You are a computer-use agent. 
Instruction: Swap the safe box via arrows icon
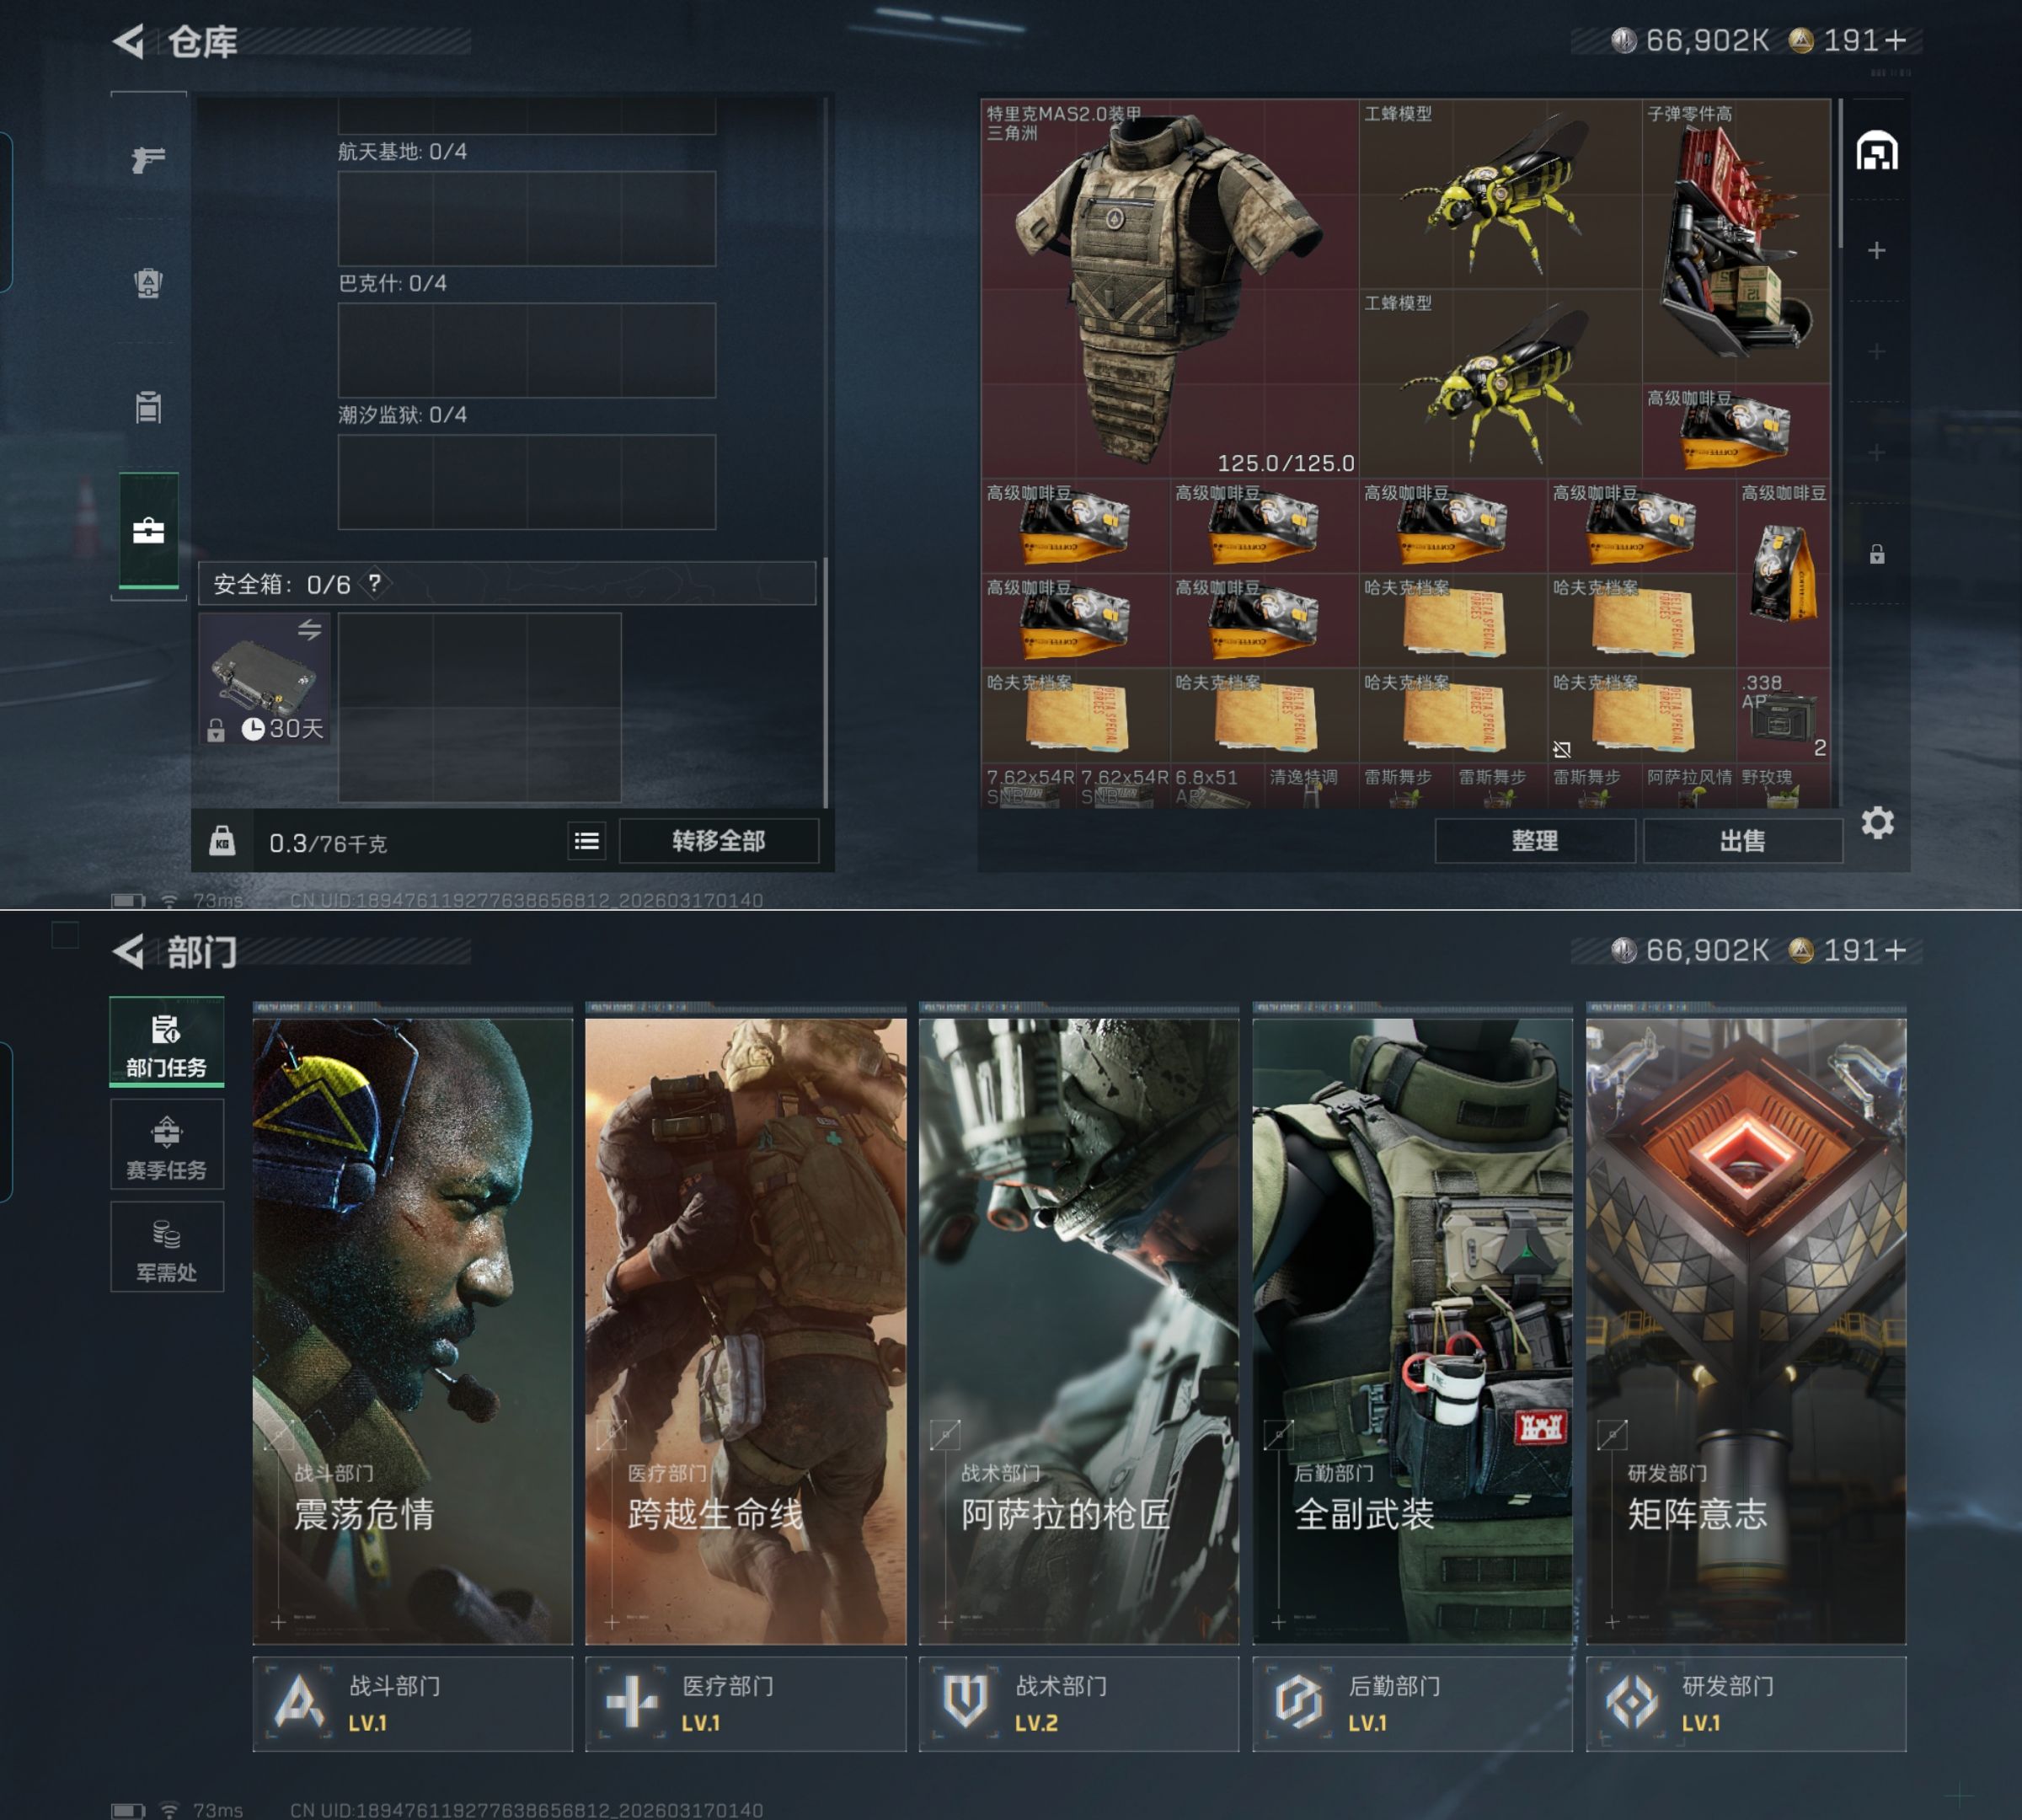pyautogui.click(x=309, y=629)
